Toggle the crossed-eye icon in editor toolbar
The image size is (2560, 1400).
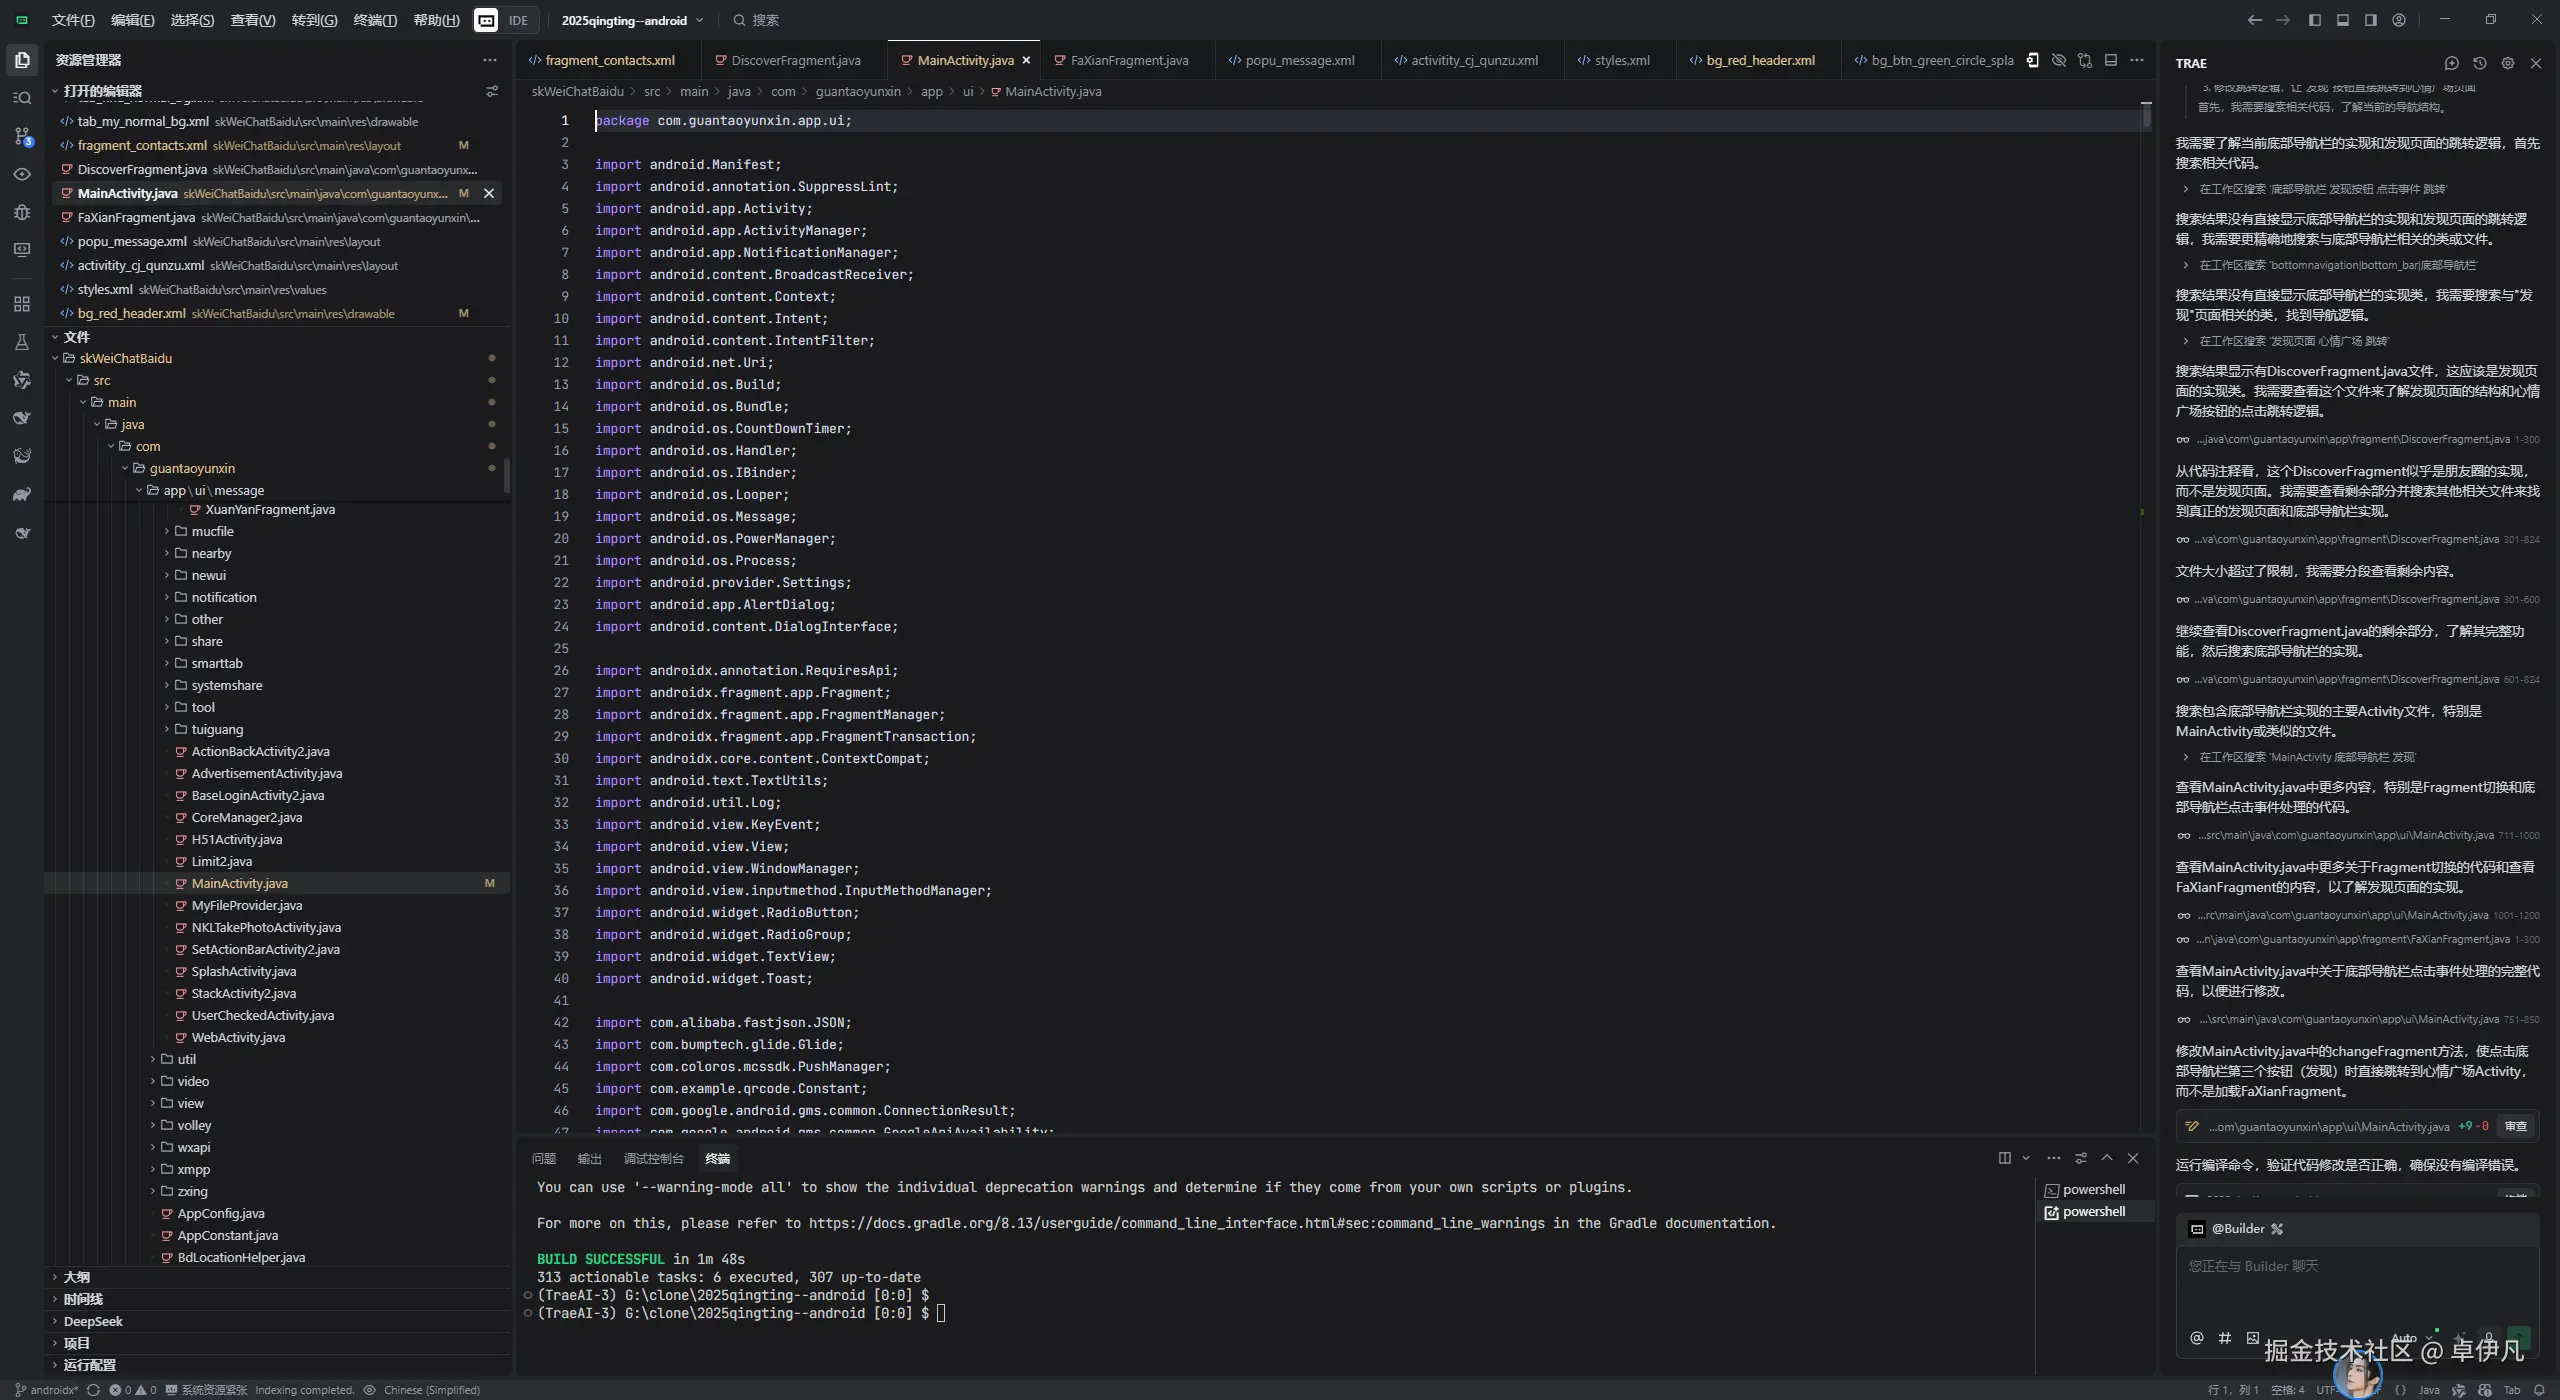click(x=2058, y=60)
